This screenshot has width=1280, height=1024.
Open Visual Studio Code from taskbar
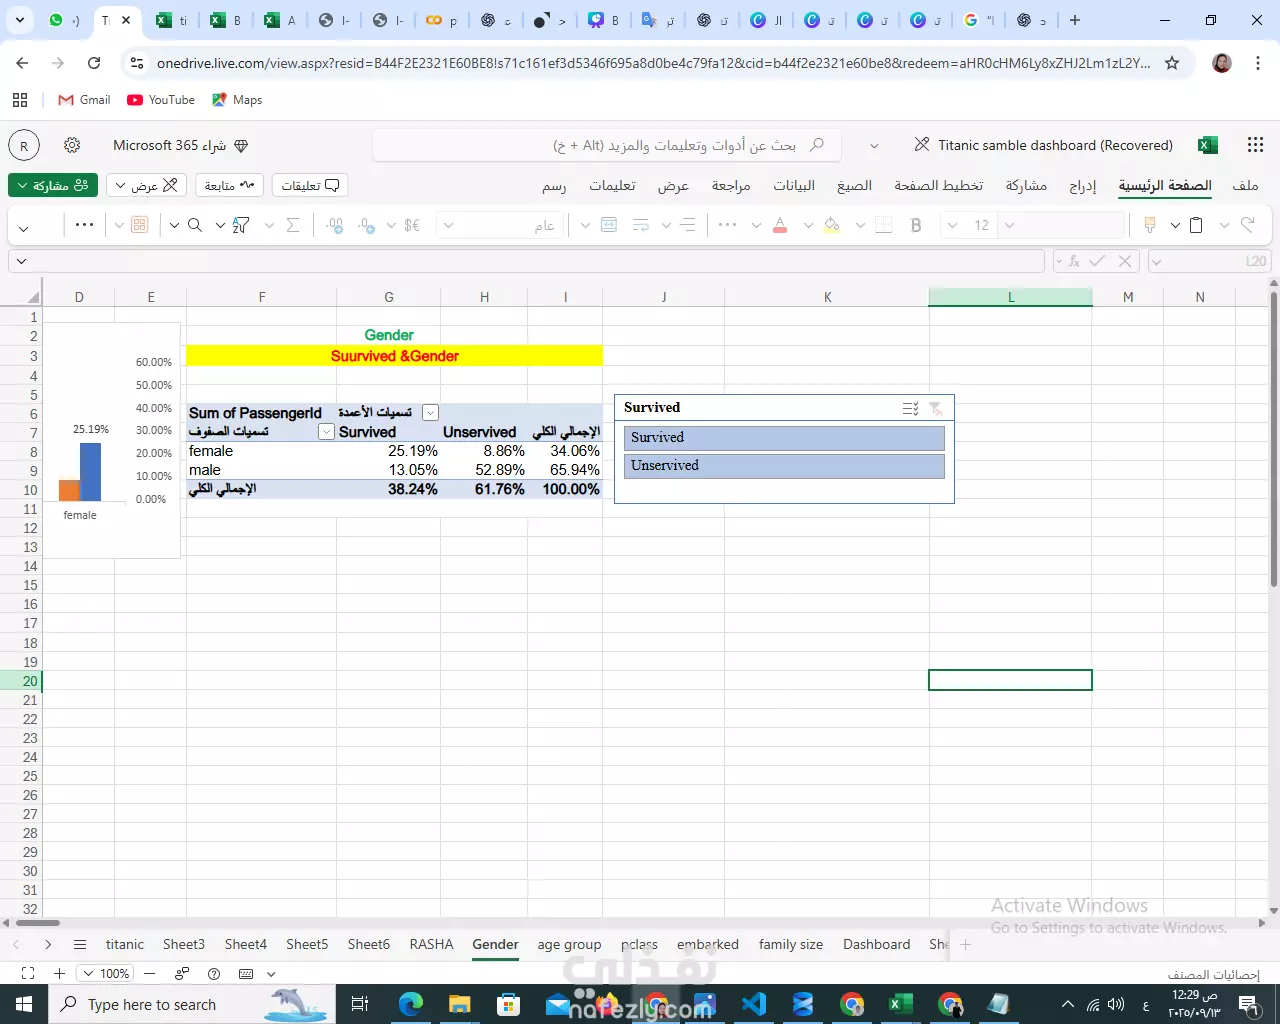point(754,1004)
